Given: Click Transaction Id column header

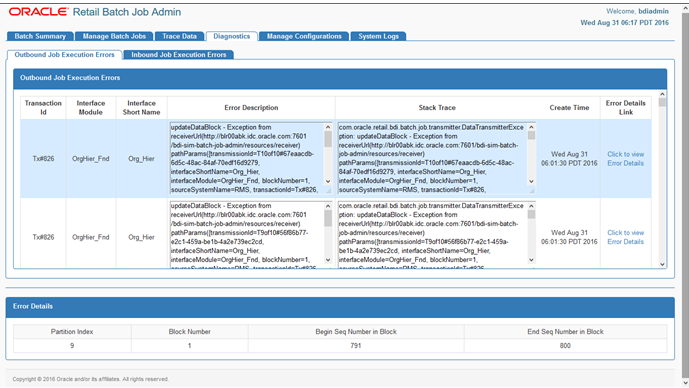Looking at the screenshot, I should coord(43,108).
